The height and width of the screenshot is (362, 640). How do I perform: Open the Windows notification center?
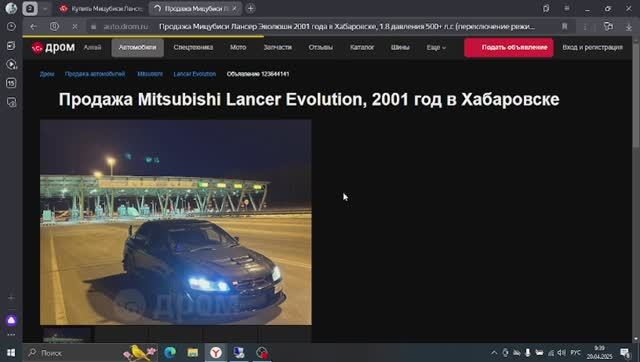coord(625,353)
